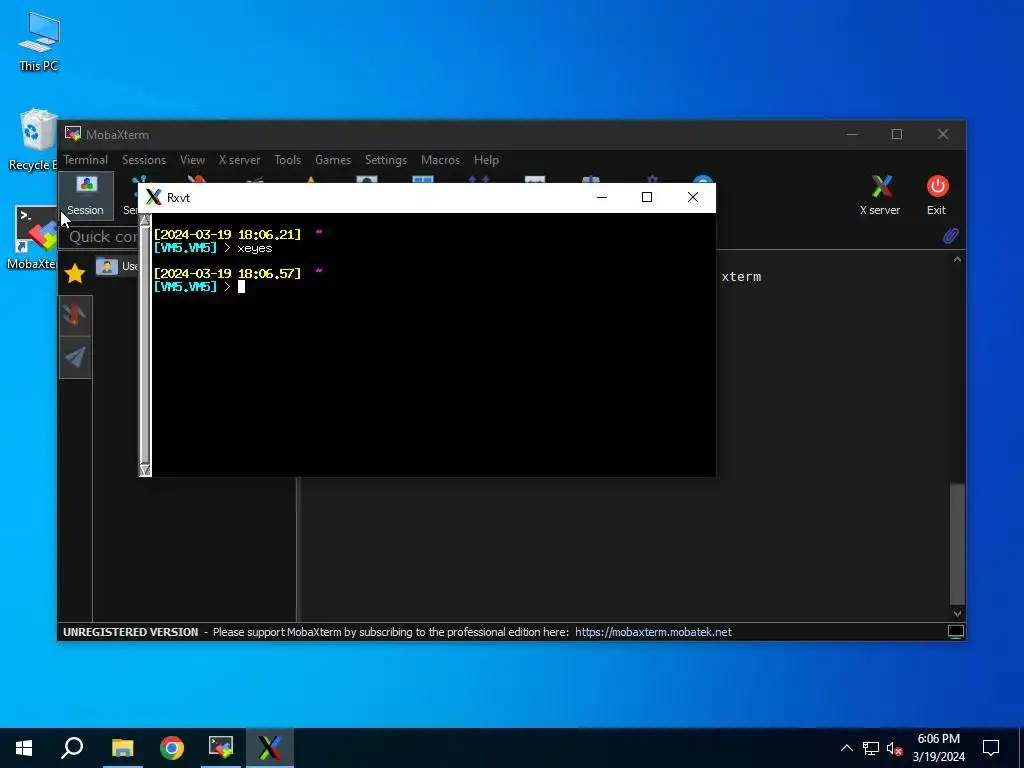Open the Games menu
This screenshot has height=768, width=1024.
point(333,160)
